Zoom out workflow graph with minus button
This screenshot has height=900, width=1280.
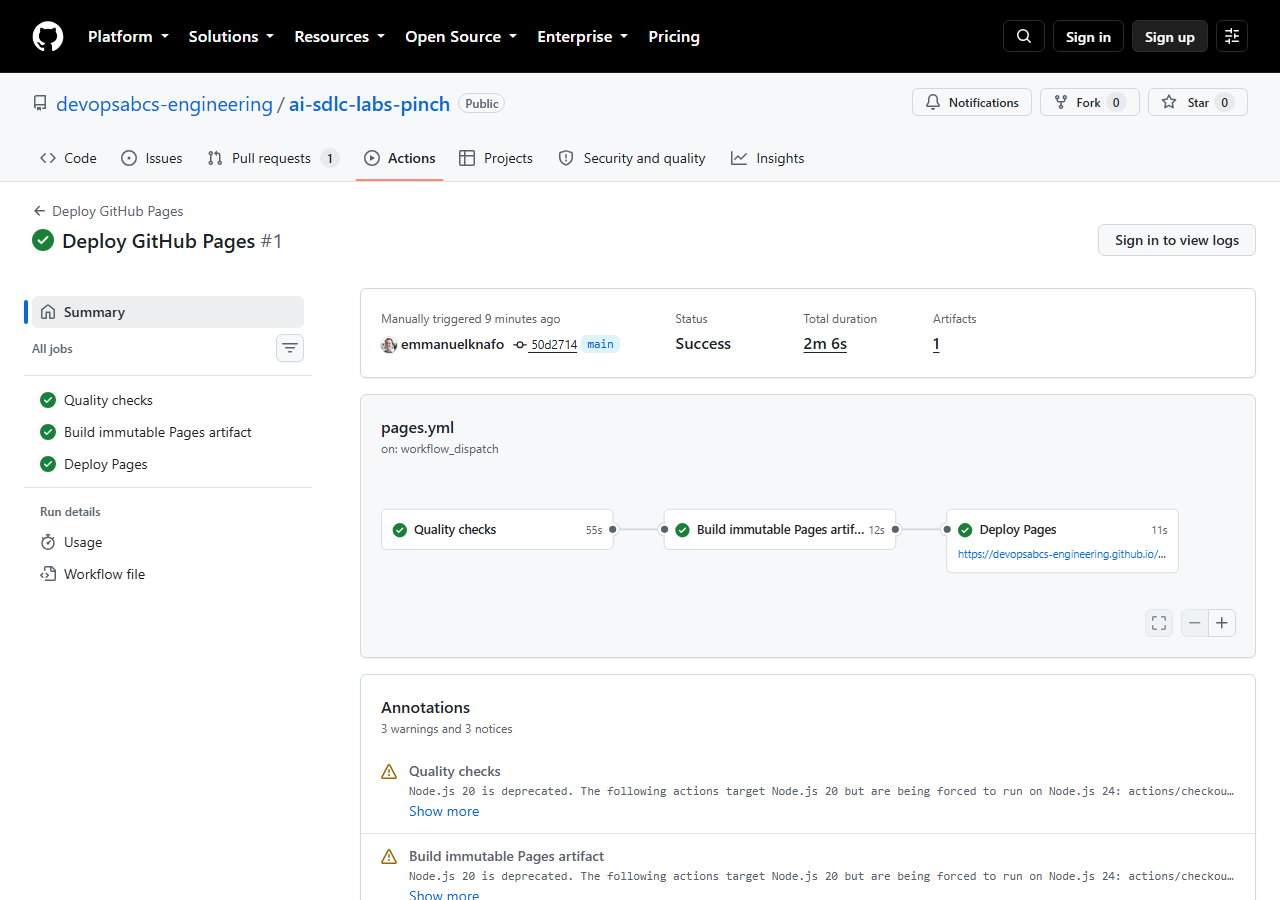click(x=1195, y=623)
